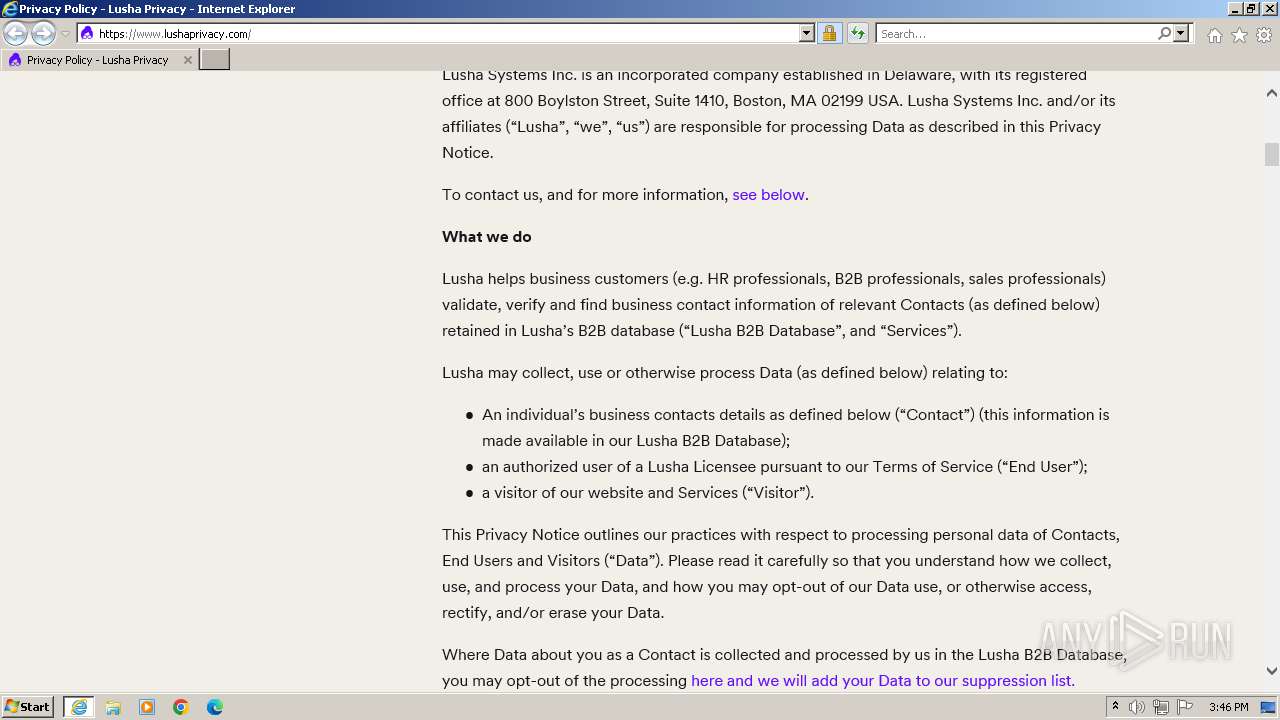Launch Microsoft Edge from taskbar

click(x=215, y=707)
